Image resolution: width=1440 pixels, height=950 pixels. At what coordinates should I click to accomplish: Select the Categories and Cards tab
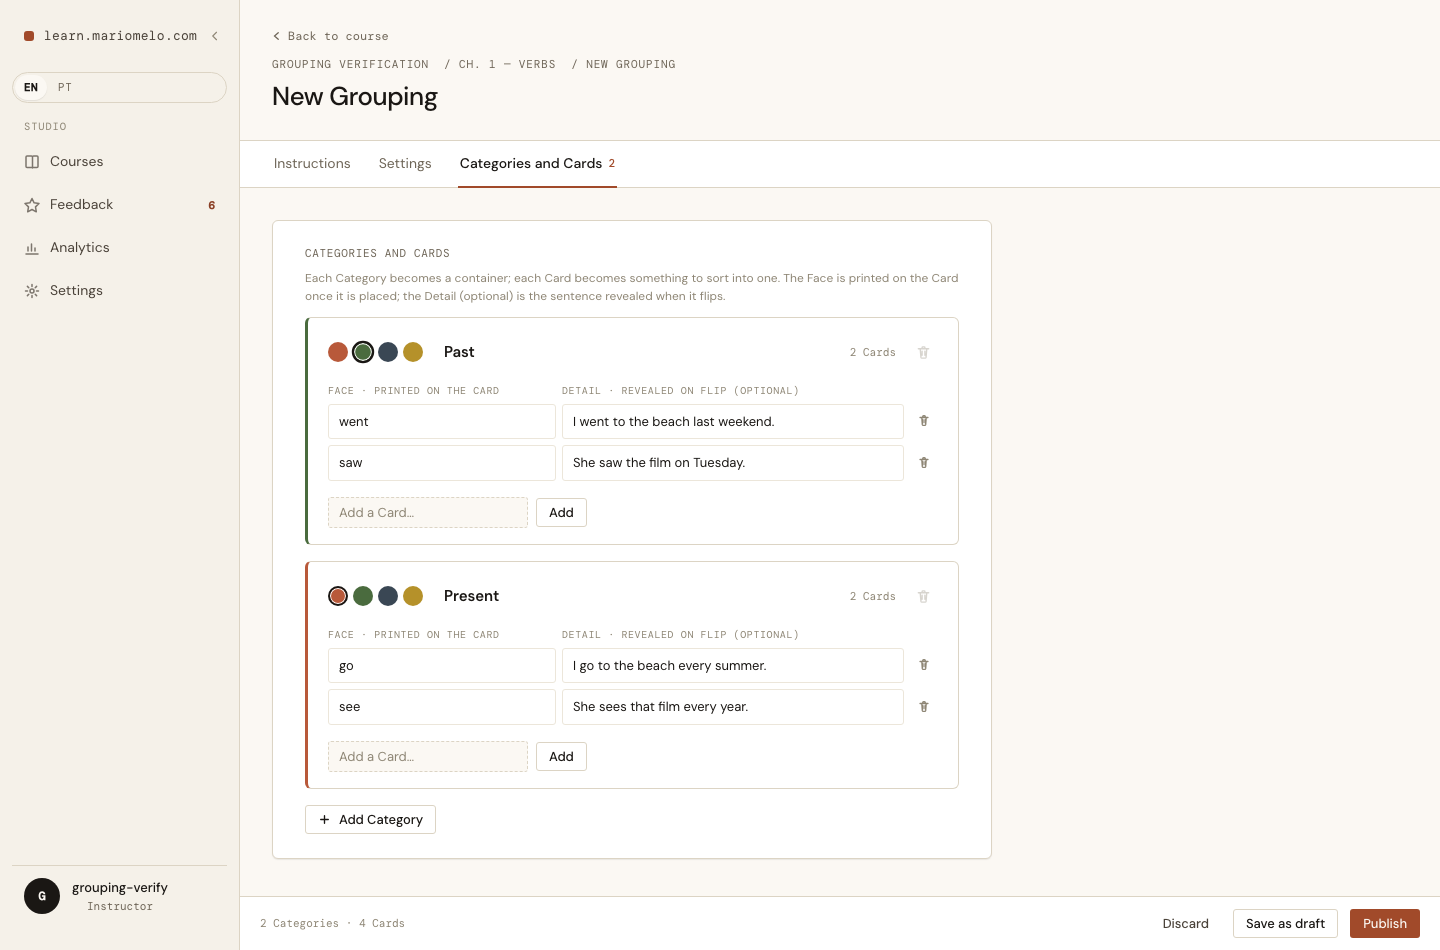coord(538,164)
